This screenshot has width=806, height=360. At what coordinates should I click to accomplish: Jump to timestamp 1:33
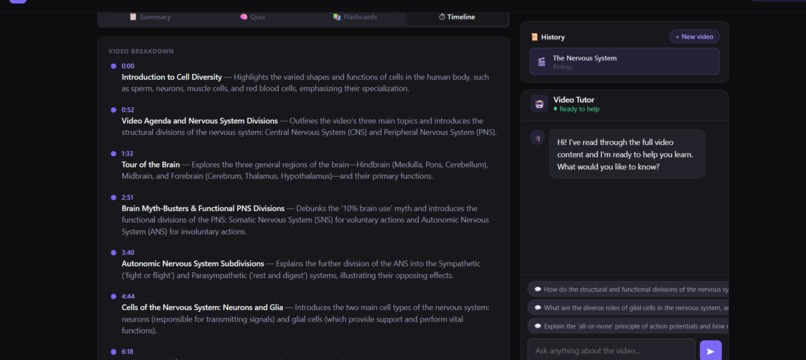(x=127, y=153)
